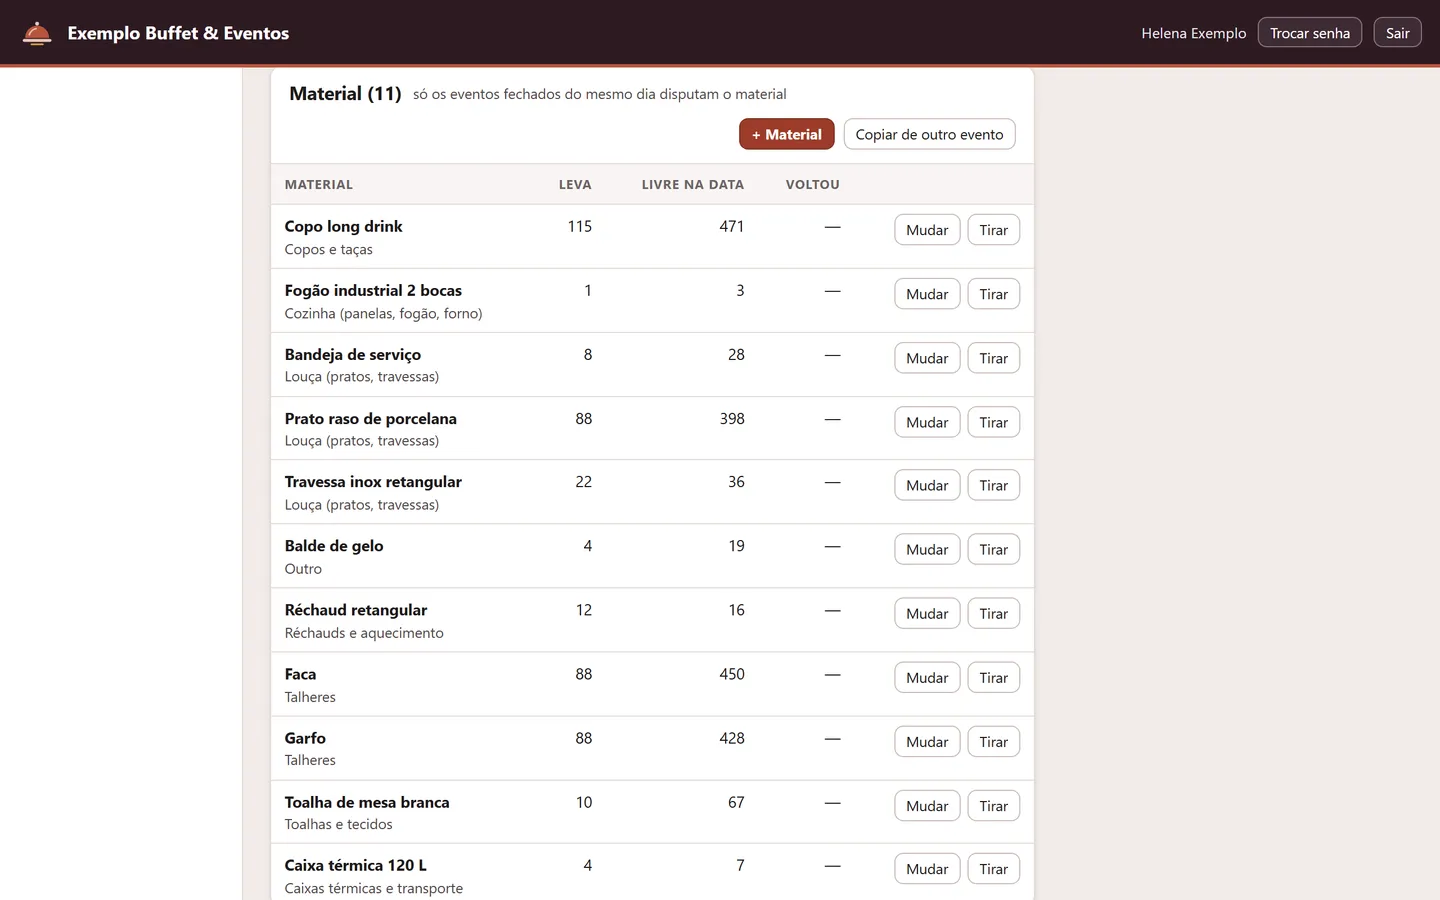The height and width of the screenshot is (900, 1440).
Task: Change Toalha de mesa branca quantity
Action: pos(927,805)
